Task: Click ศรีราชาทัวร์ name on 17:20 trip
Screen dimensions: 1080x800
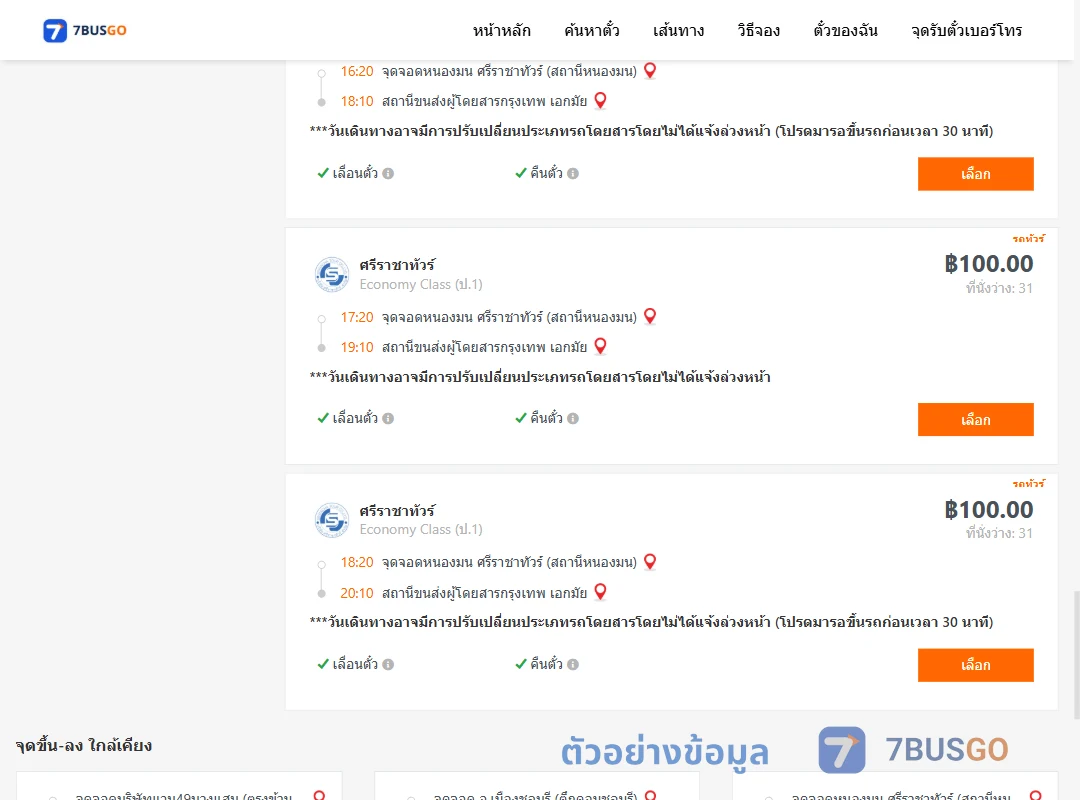Action: 397,265
